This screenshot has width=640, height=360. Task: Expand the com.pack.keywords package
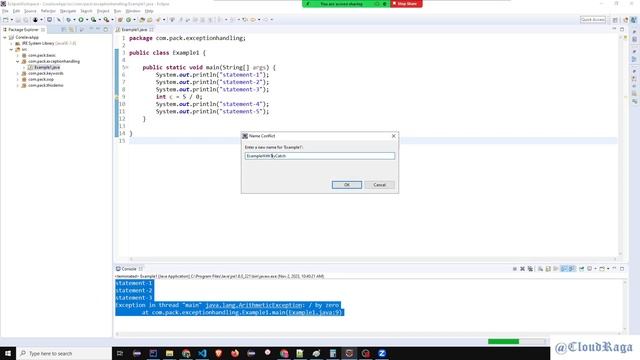pos(18,73)
